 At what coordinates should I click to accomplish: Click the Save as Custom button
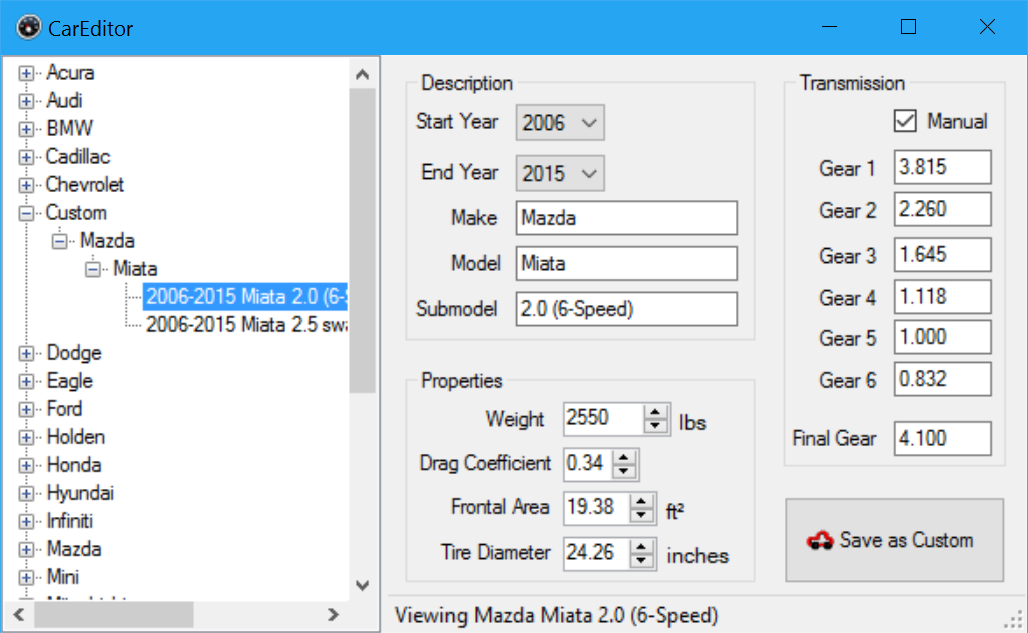894,540
